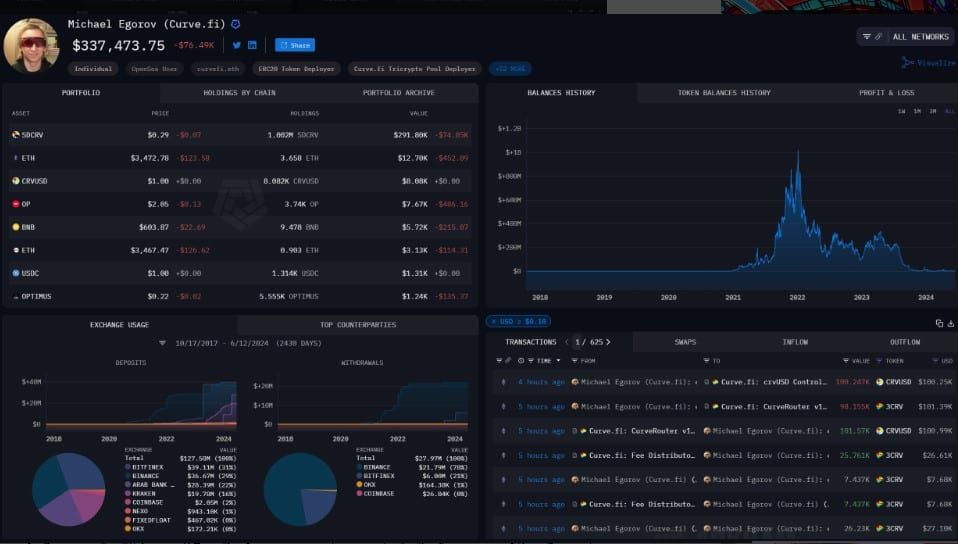This screenshot has width=958, height=544.
Task: Click the SDCRV value $291.80K
Action: pyautogui.click(x=411, y=135)
